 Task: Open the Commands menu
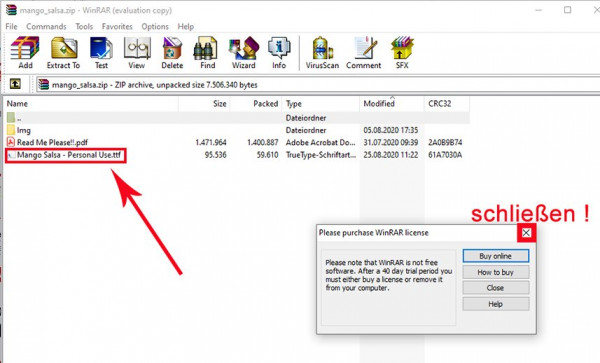pos(46,26)
